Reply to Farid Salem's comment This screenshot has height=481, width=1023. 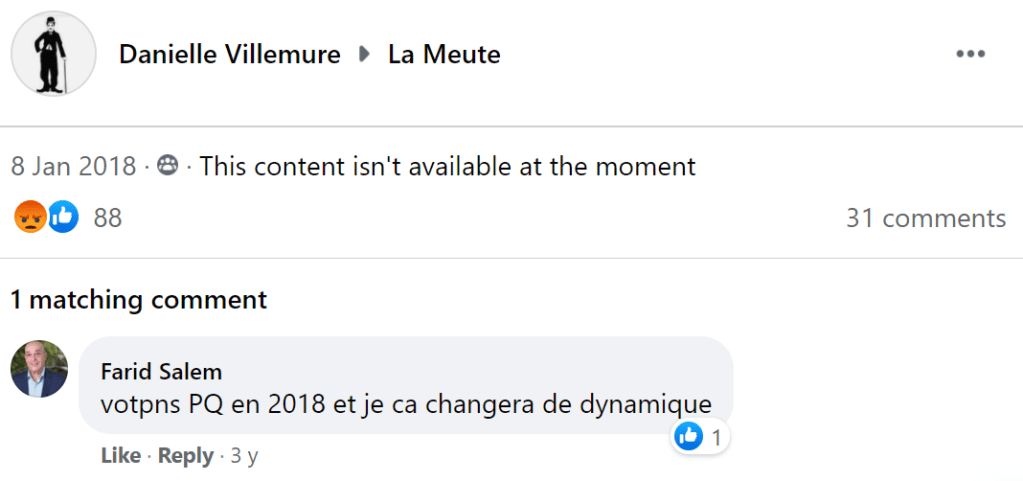click(185, 456)
